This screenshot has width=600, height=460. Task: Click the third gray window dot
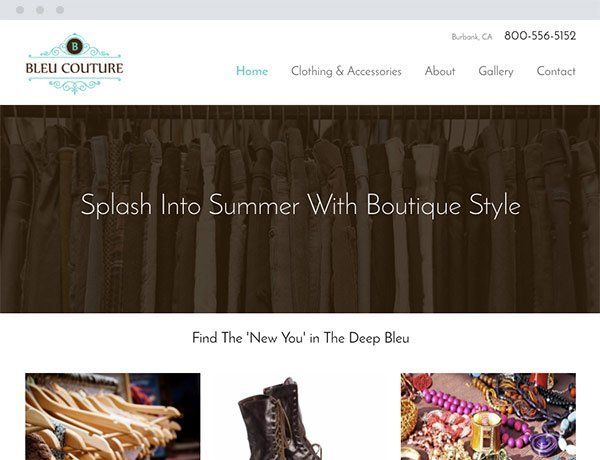click(x=60, y=10)
